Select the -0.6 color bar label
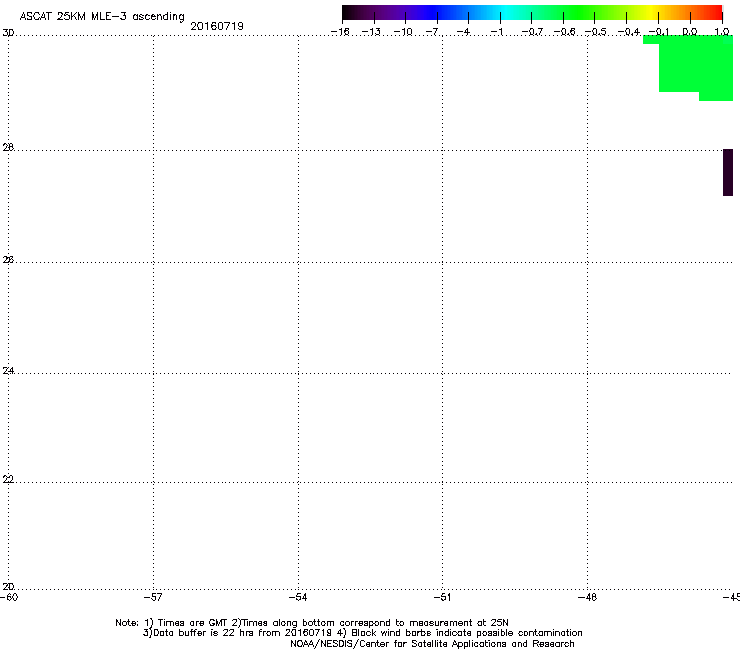The width and height of the screenshot is (740, 650). point(564,32)
